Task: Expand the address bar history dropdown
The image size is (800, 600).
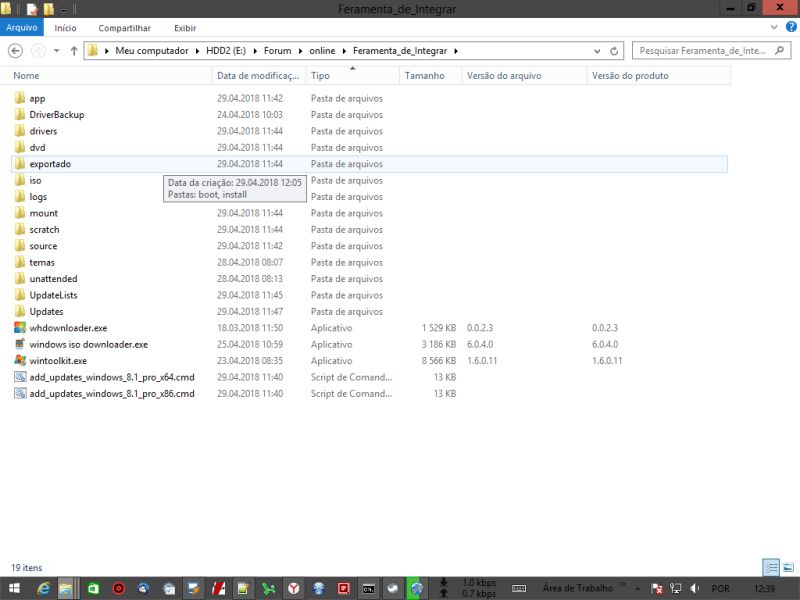Action: click(597, 49)
